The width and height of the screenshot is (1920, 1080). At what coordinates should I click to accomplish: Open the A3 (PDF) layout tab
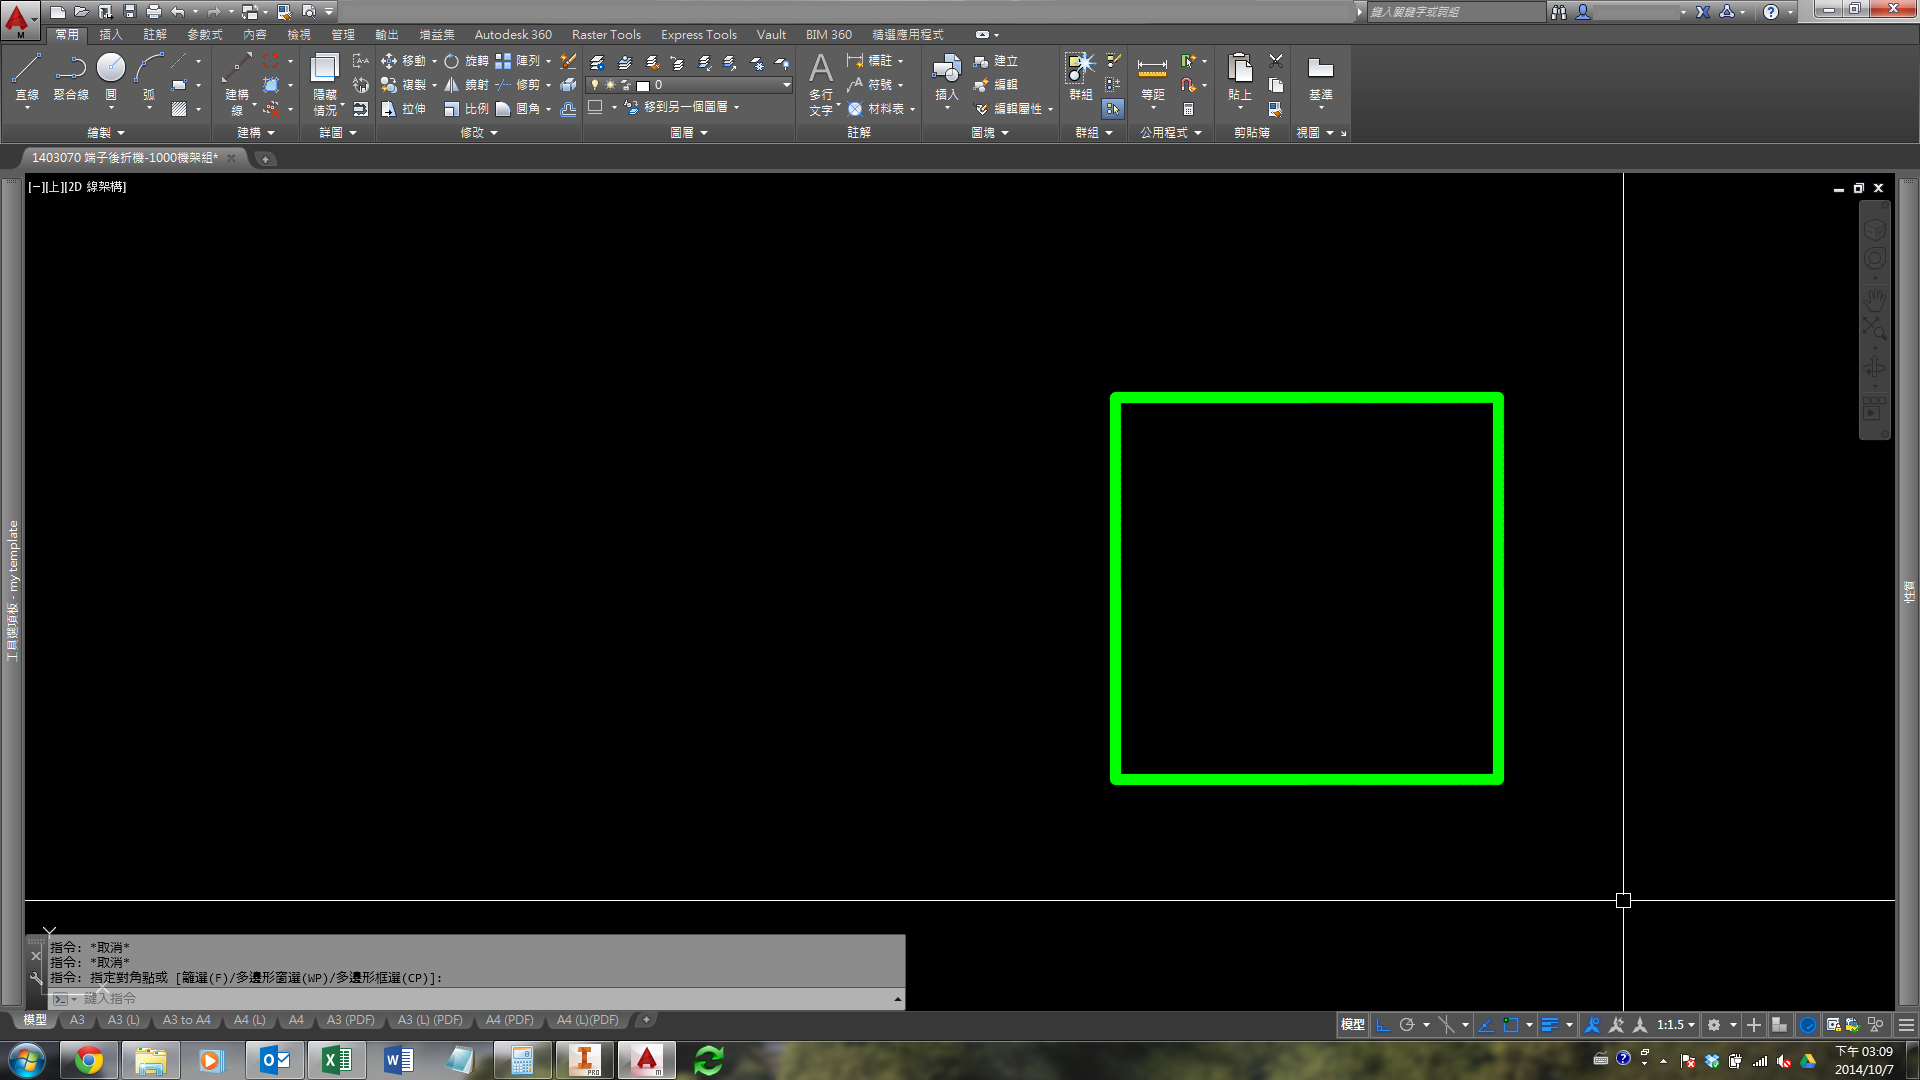click(x=350, y=1020)
